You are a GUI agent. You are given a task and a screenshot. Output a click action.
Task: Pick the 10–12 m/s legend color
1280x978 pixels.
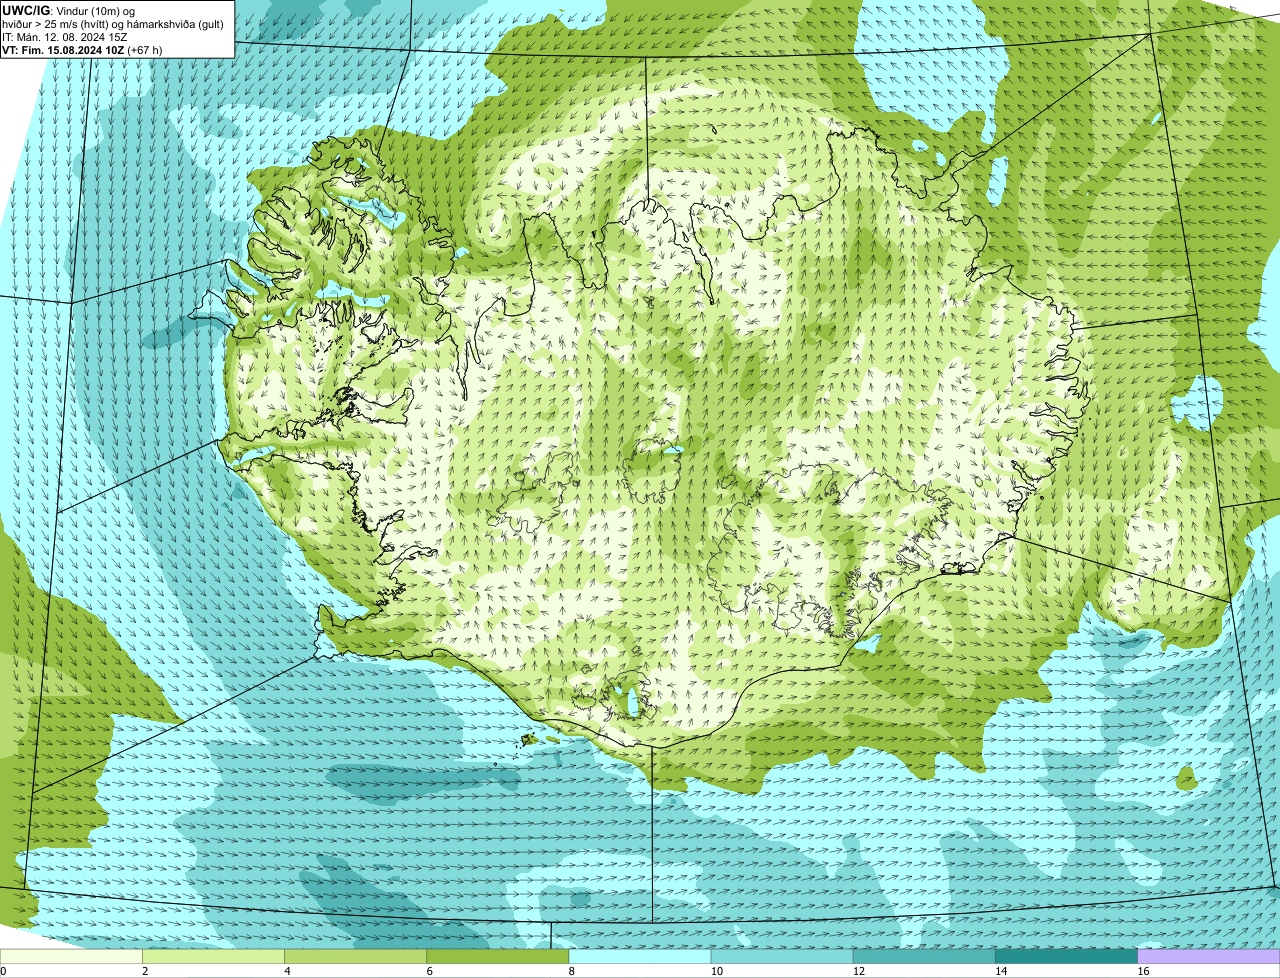[783, 957]
